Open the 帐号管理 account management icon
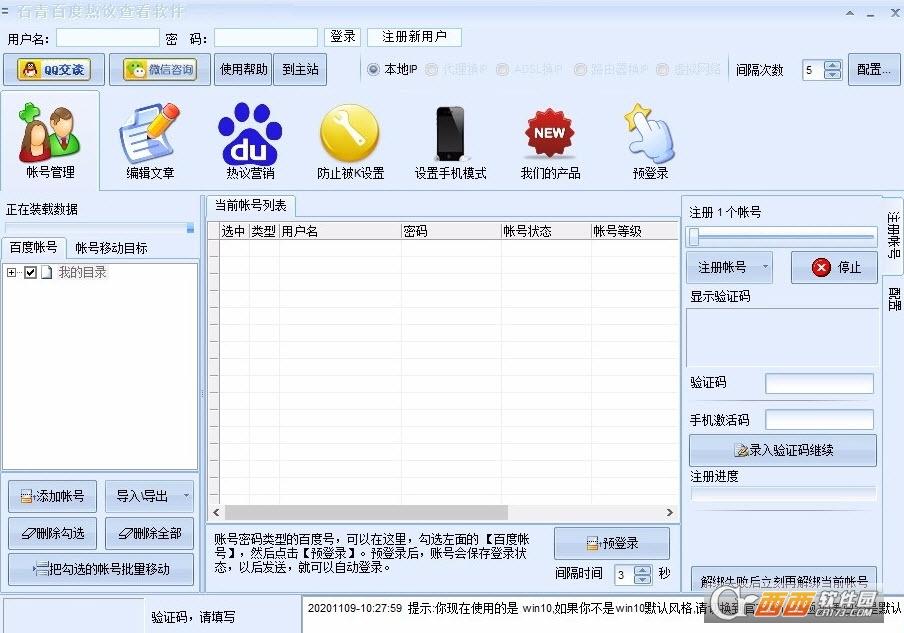The image size is (904, 633). click(x=50, y=140)
